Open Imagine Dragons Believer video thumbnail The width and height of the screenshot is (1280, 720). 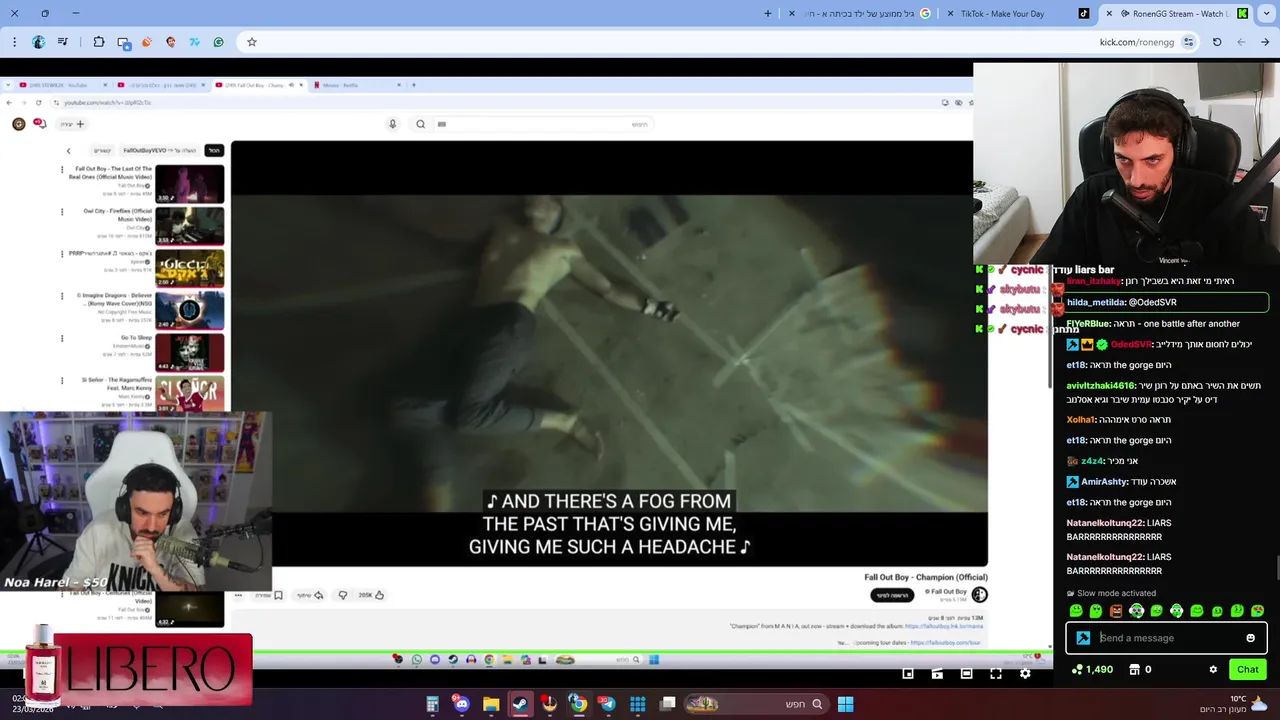point(189,310)
